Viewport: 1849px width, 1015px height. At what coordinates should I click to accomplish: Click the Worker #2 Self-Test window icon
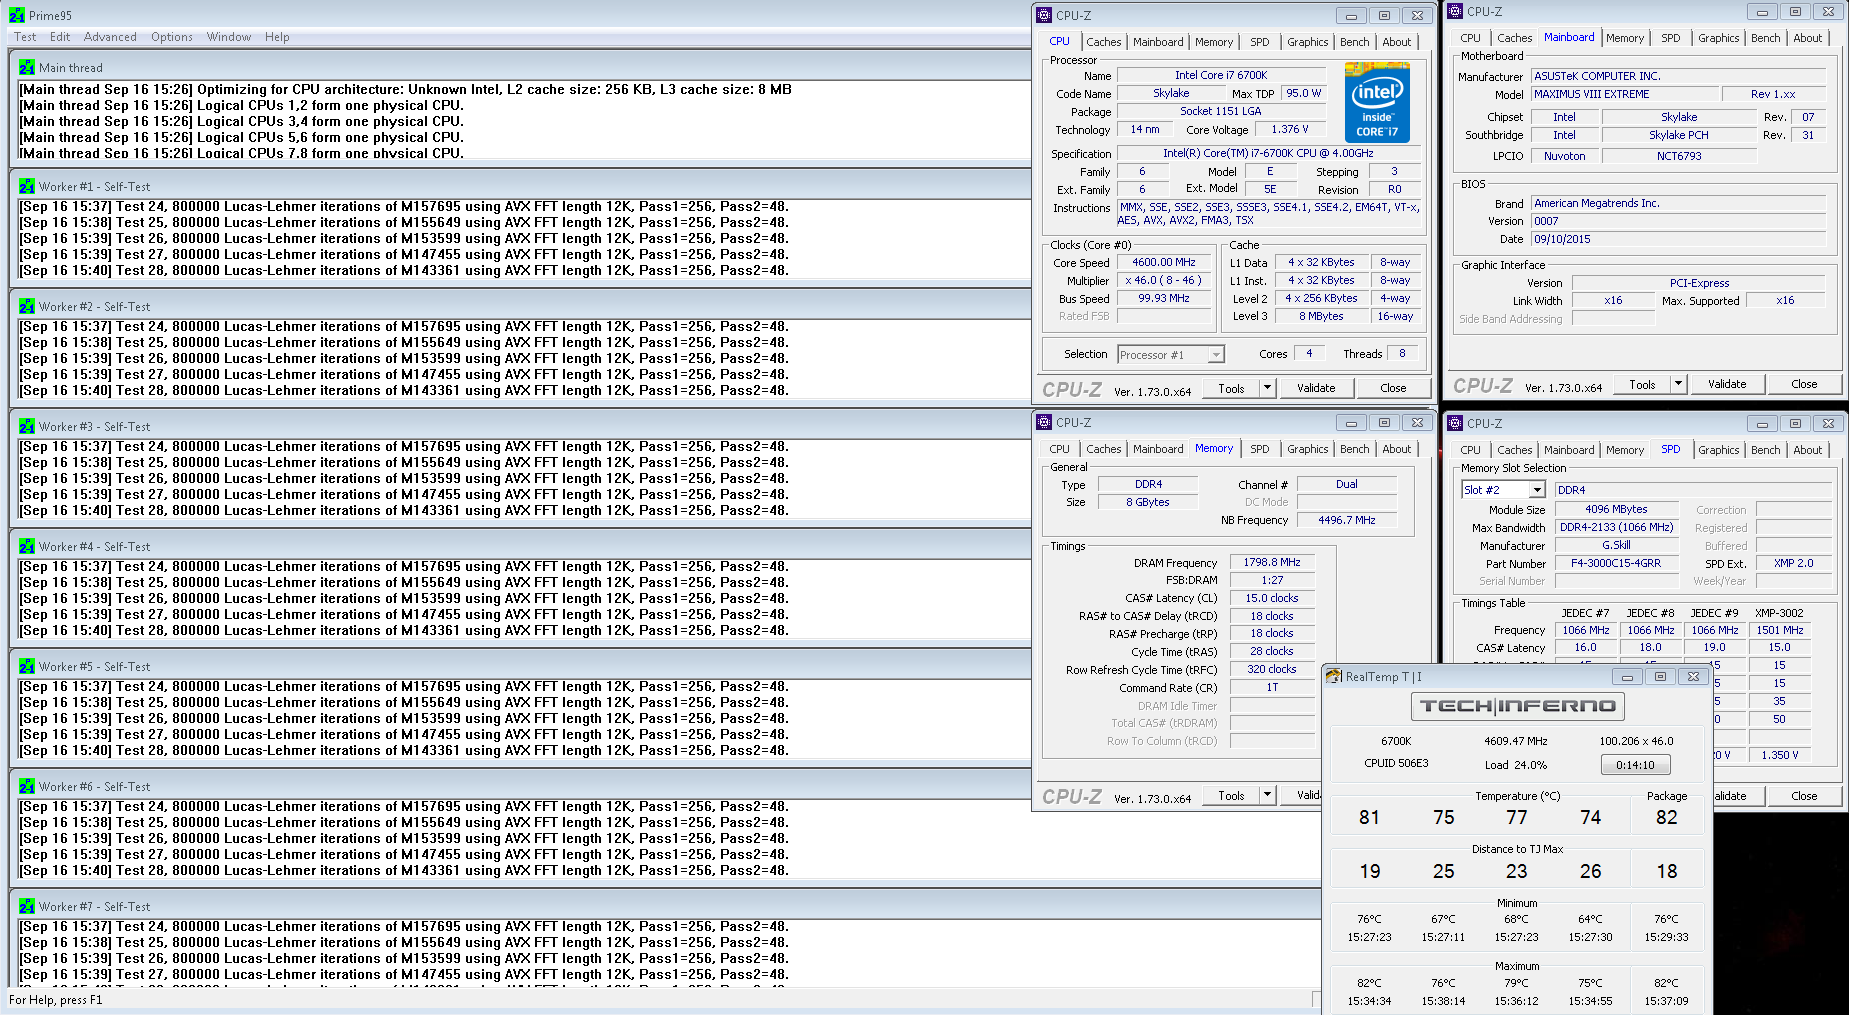click(27, 306)
